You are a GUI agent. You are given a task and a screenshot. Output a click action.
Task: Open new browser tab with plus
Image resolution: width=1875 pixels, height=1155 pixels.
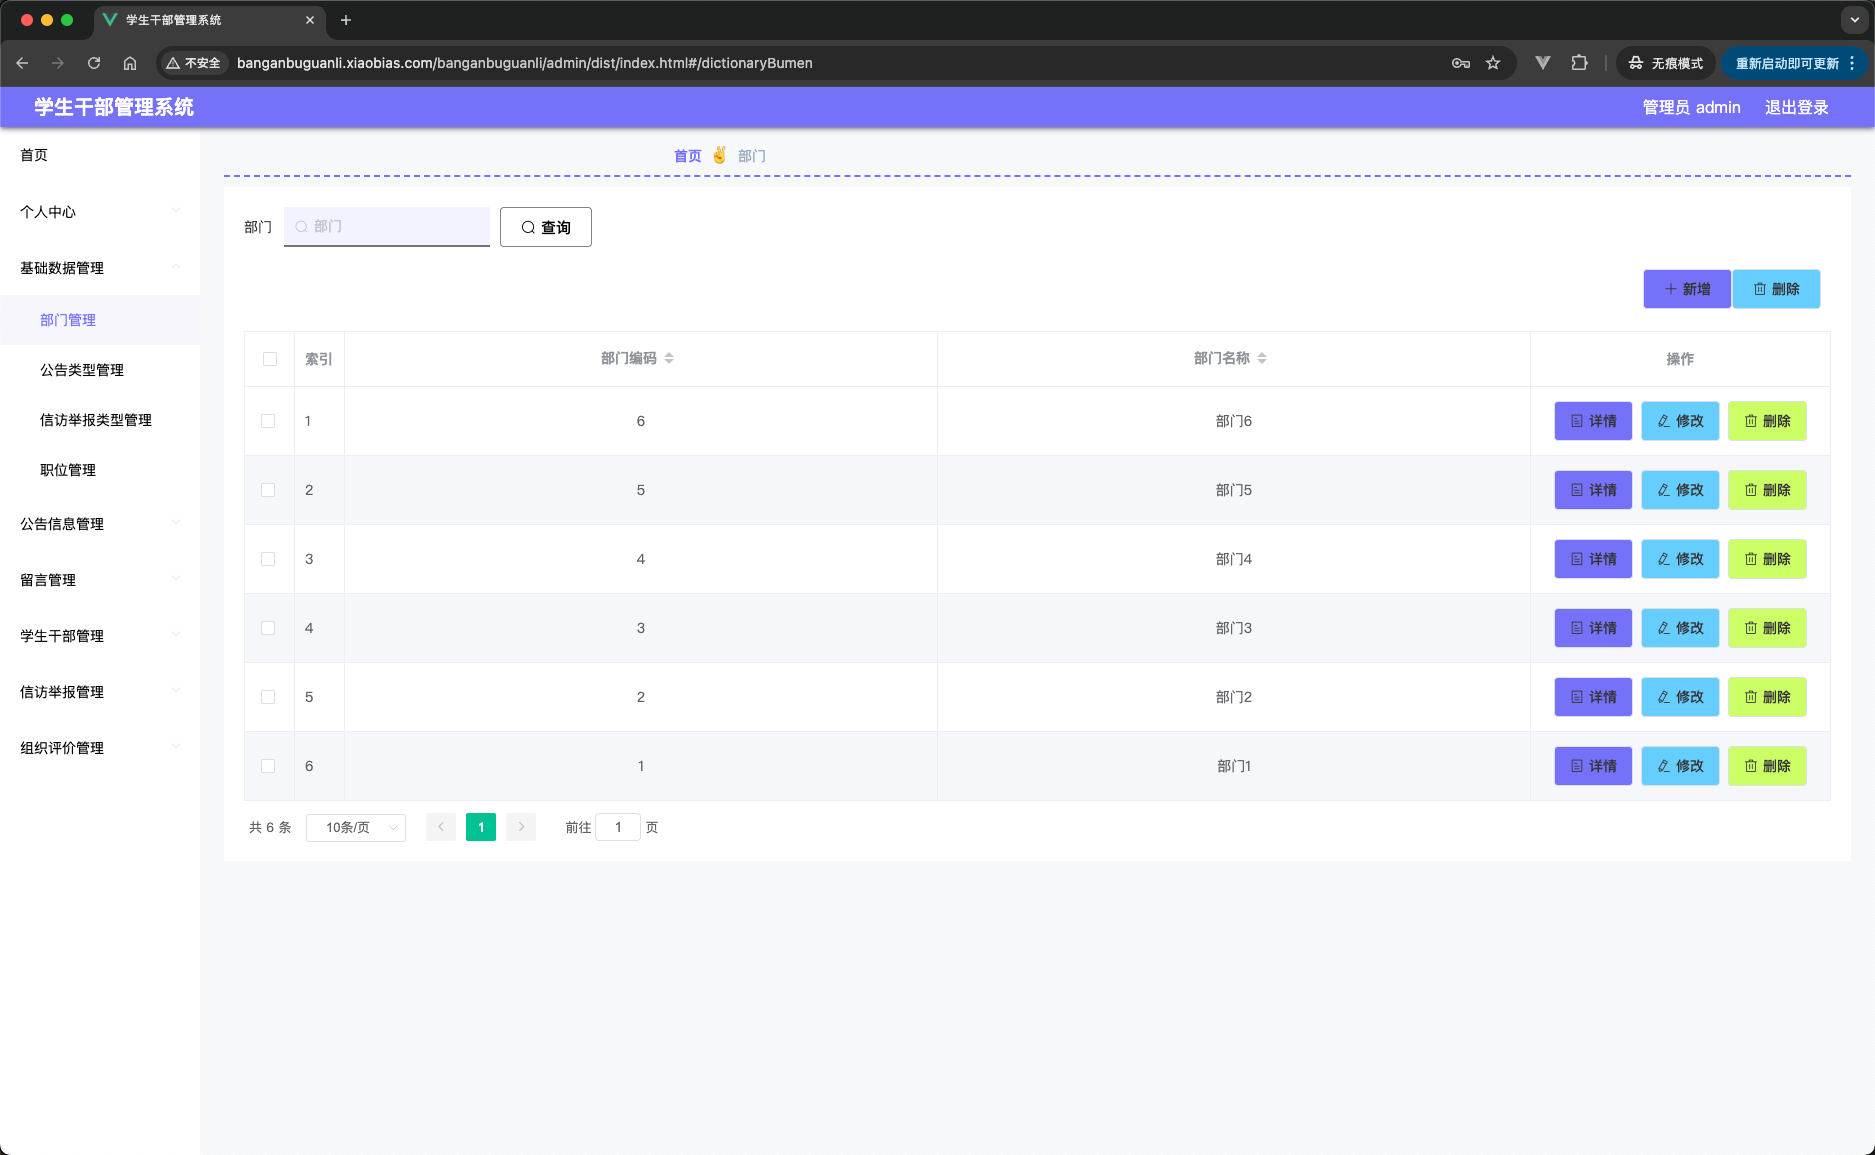point(346,20)
